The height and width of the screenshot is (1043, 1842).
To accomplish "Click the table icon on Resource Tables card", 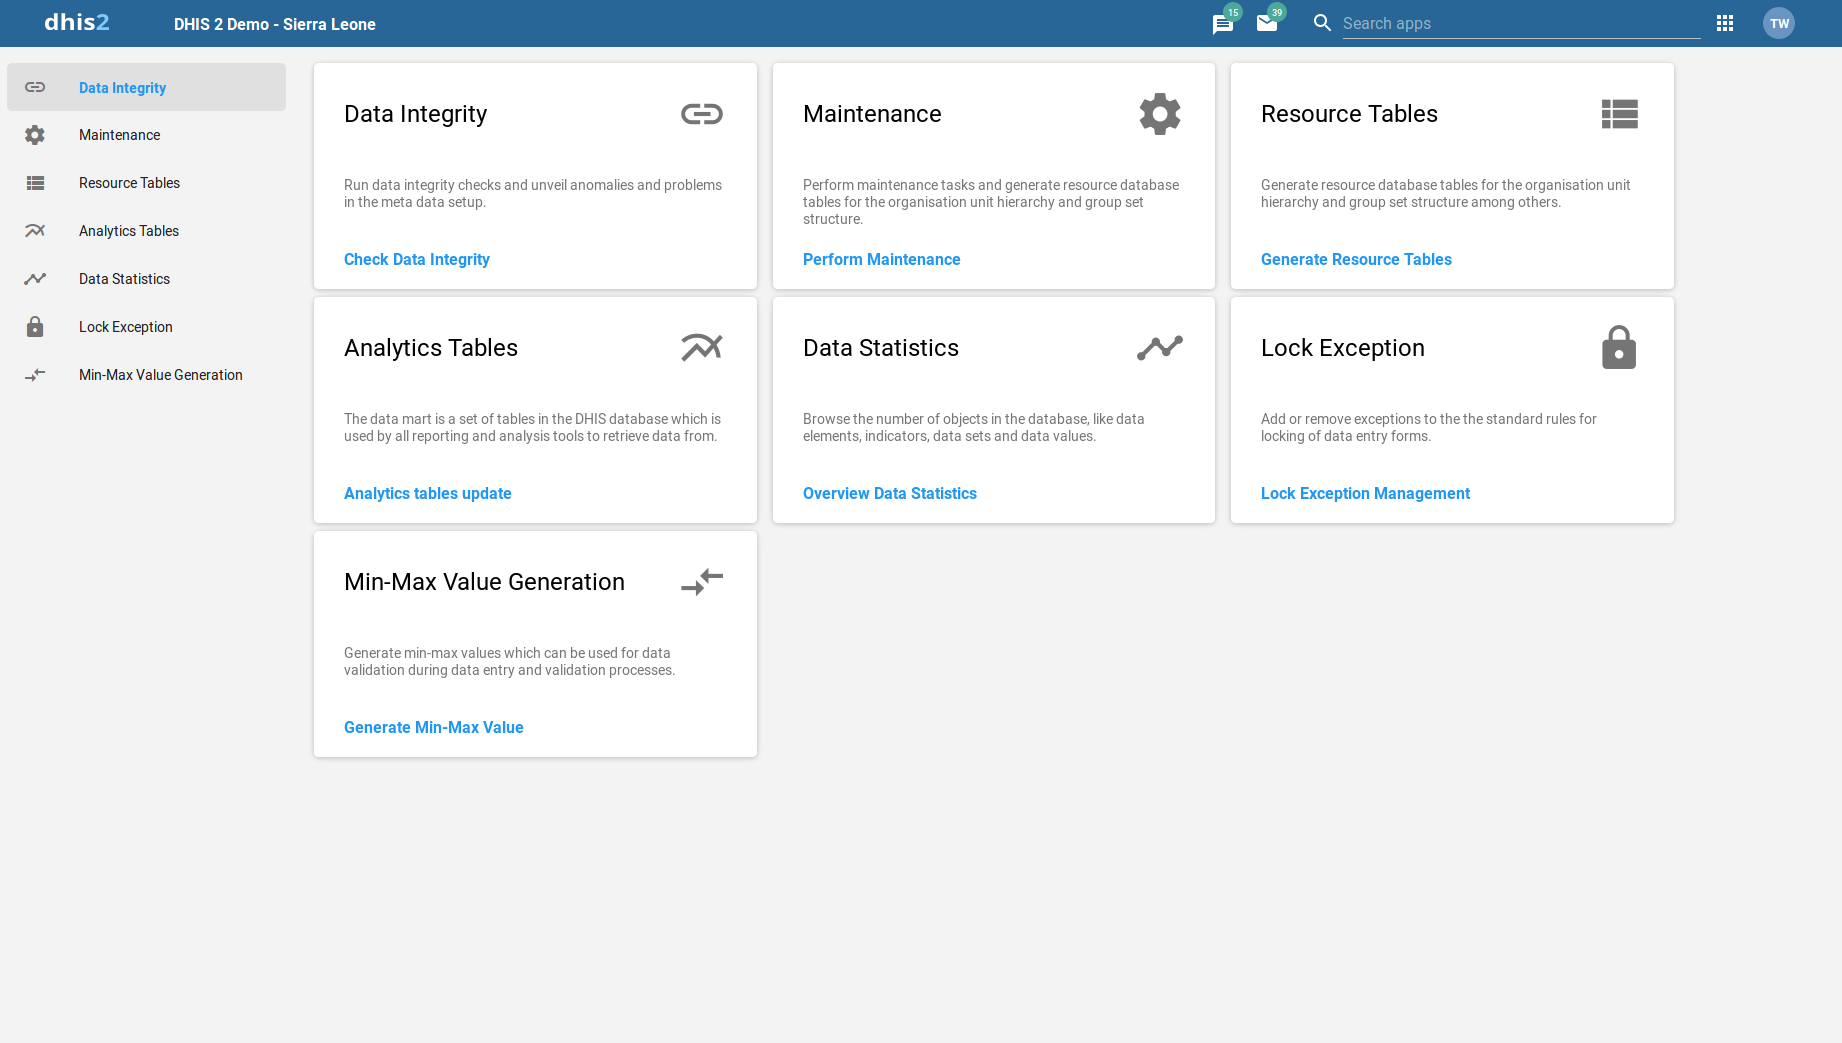I will click(1619, 114).
